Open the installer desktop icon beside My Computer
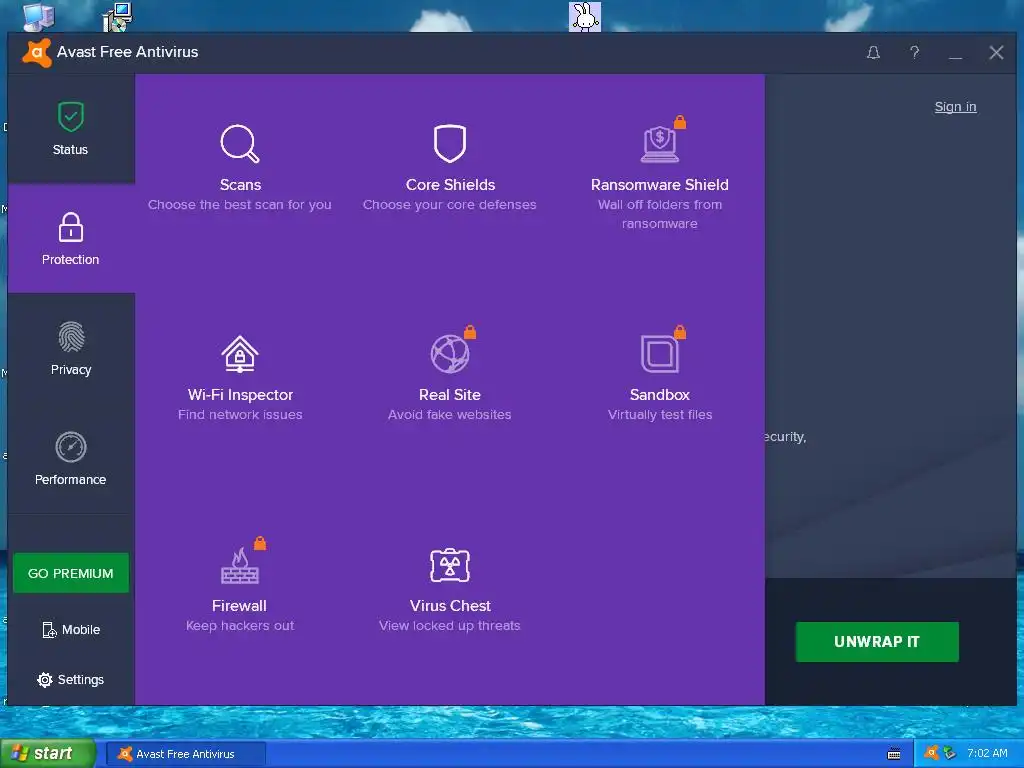 [x=118, y=16]
